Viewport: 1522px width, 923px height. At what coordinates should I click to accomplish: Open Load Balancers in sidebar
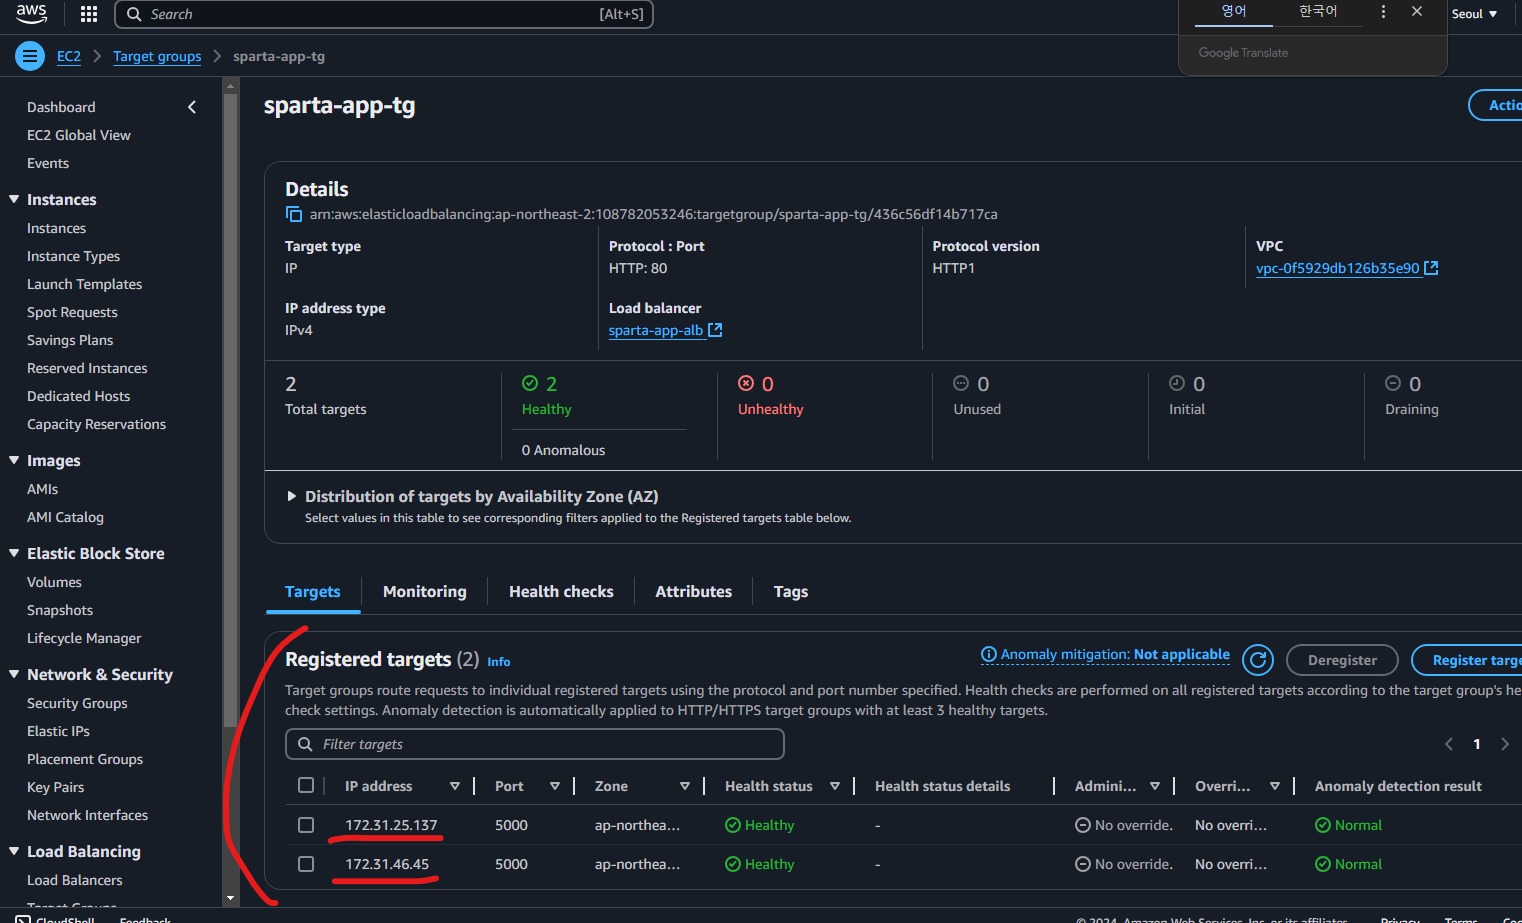(75, 880)
